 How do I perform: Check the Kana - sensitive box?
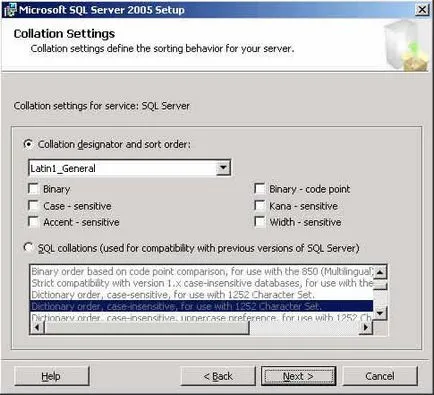point(260,205)
